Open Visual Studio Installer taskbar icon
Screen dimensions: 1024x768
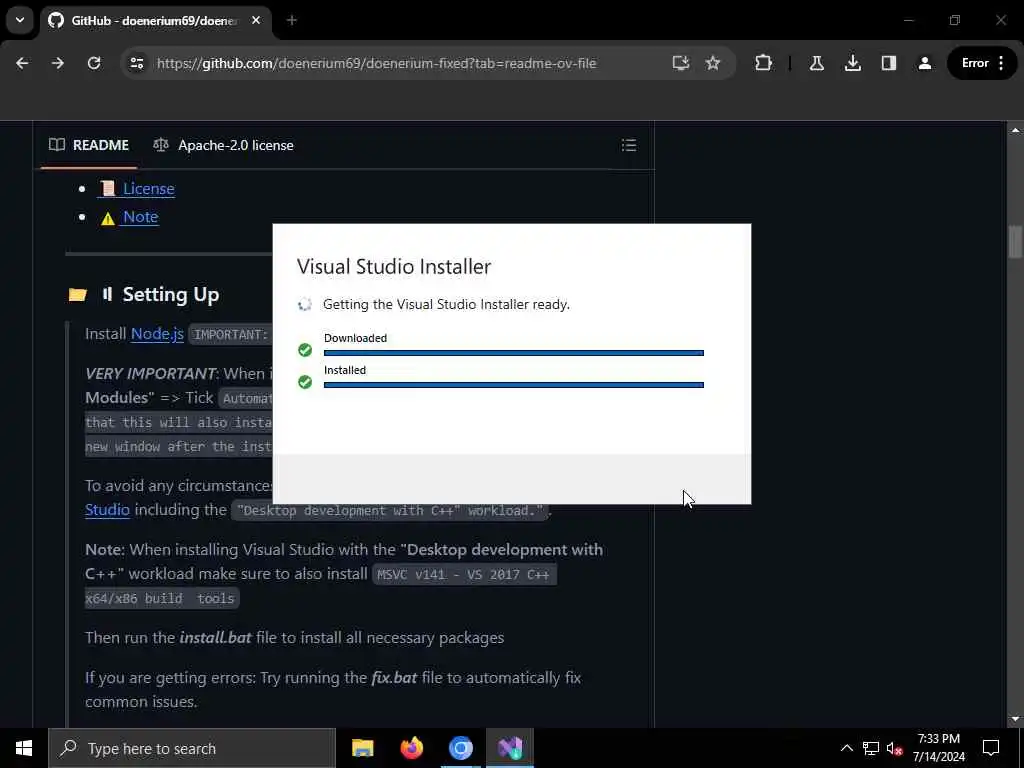pyautogui.click(x=509, y=748)
